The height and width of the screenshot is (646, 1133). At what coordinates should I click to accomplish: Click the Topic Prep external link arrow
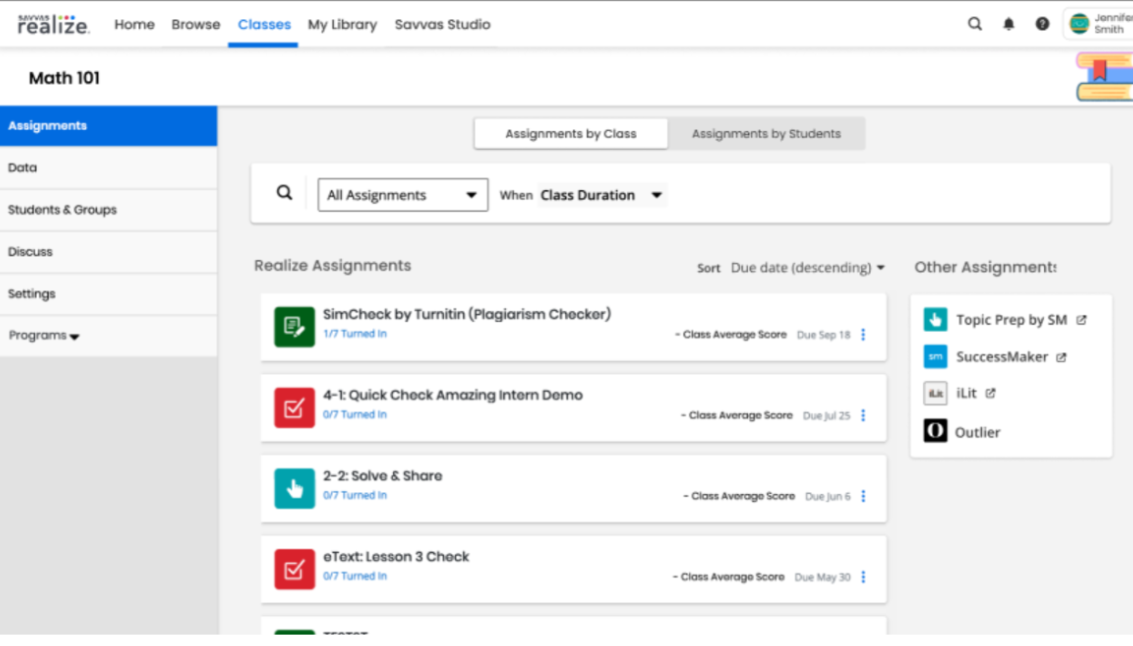[x=1081, y=320]
